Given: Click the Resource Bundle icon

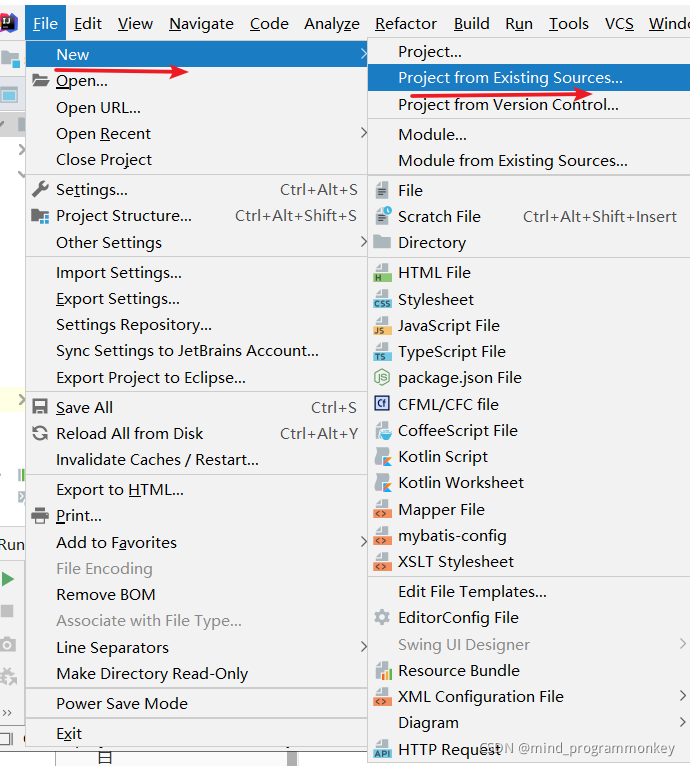Looking at the screenshot, I should (x=383, y=670).
